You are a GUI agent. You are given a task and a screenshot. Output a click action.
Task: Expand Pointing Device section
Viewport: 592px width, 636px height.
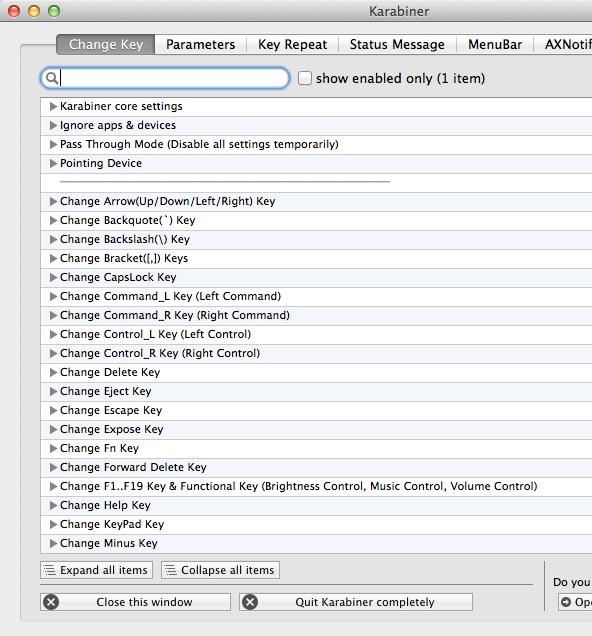(x=53, y=163)
